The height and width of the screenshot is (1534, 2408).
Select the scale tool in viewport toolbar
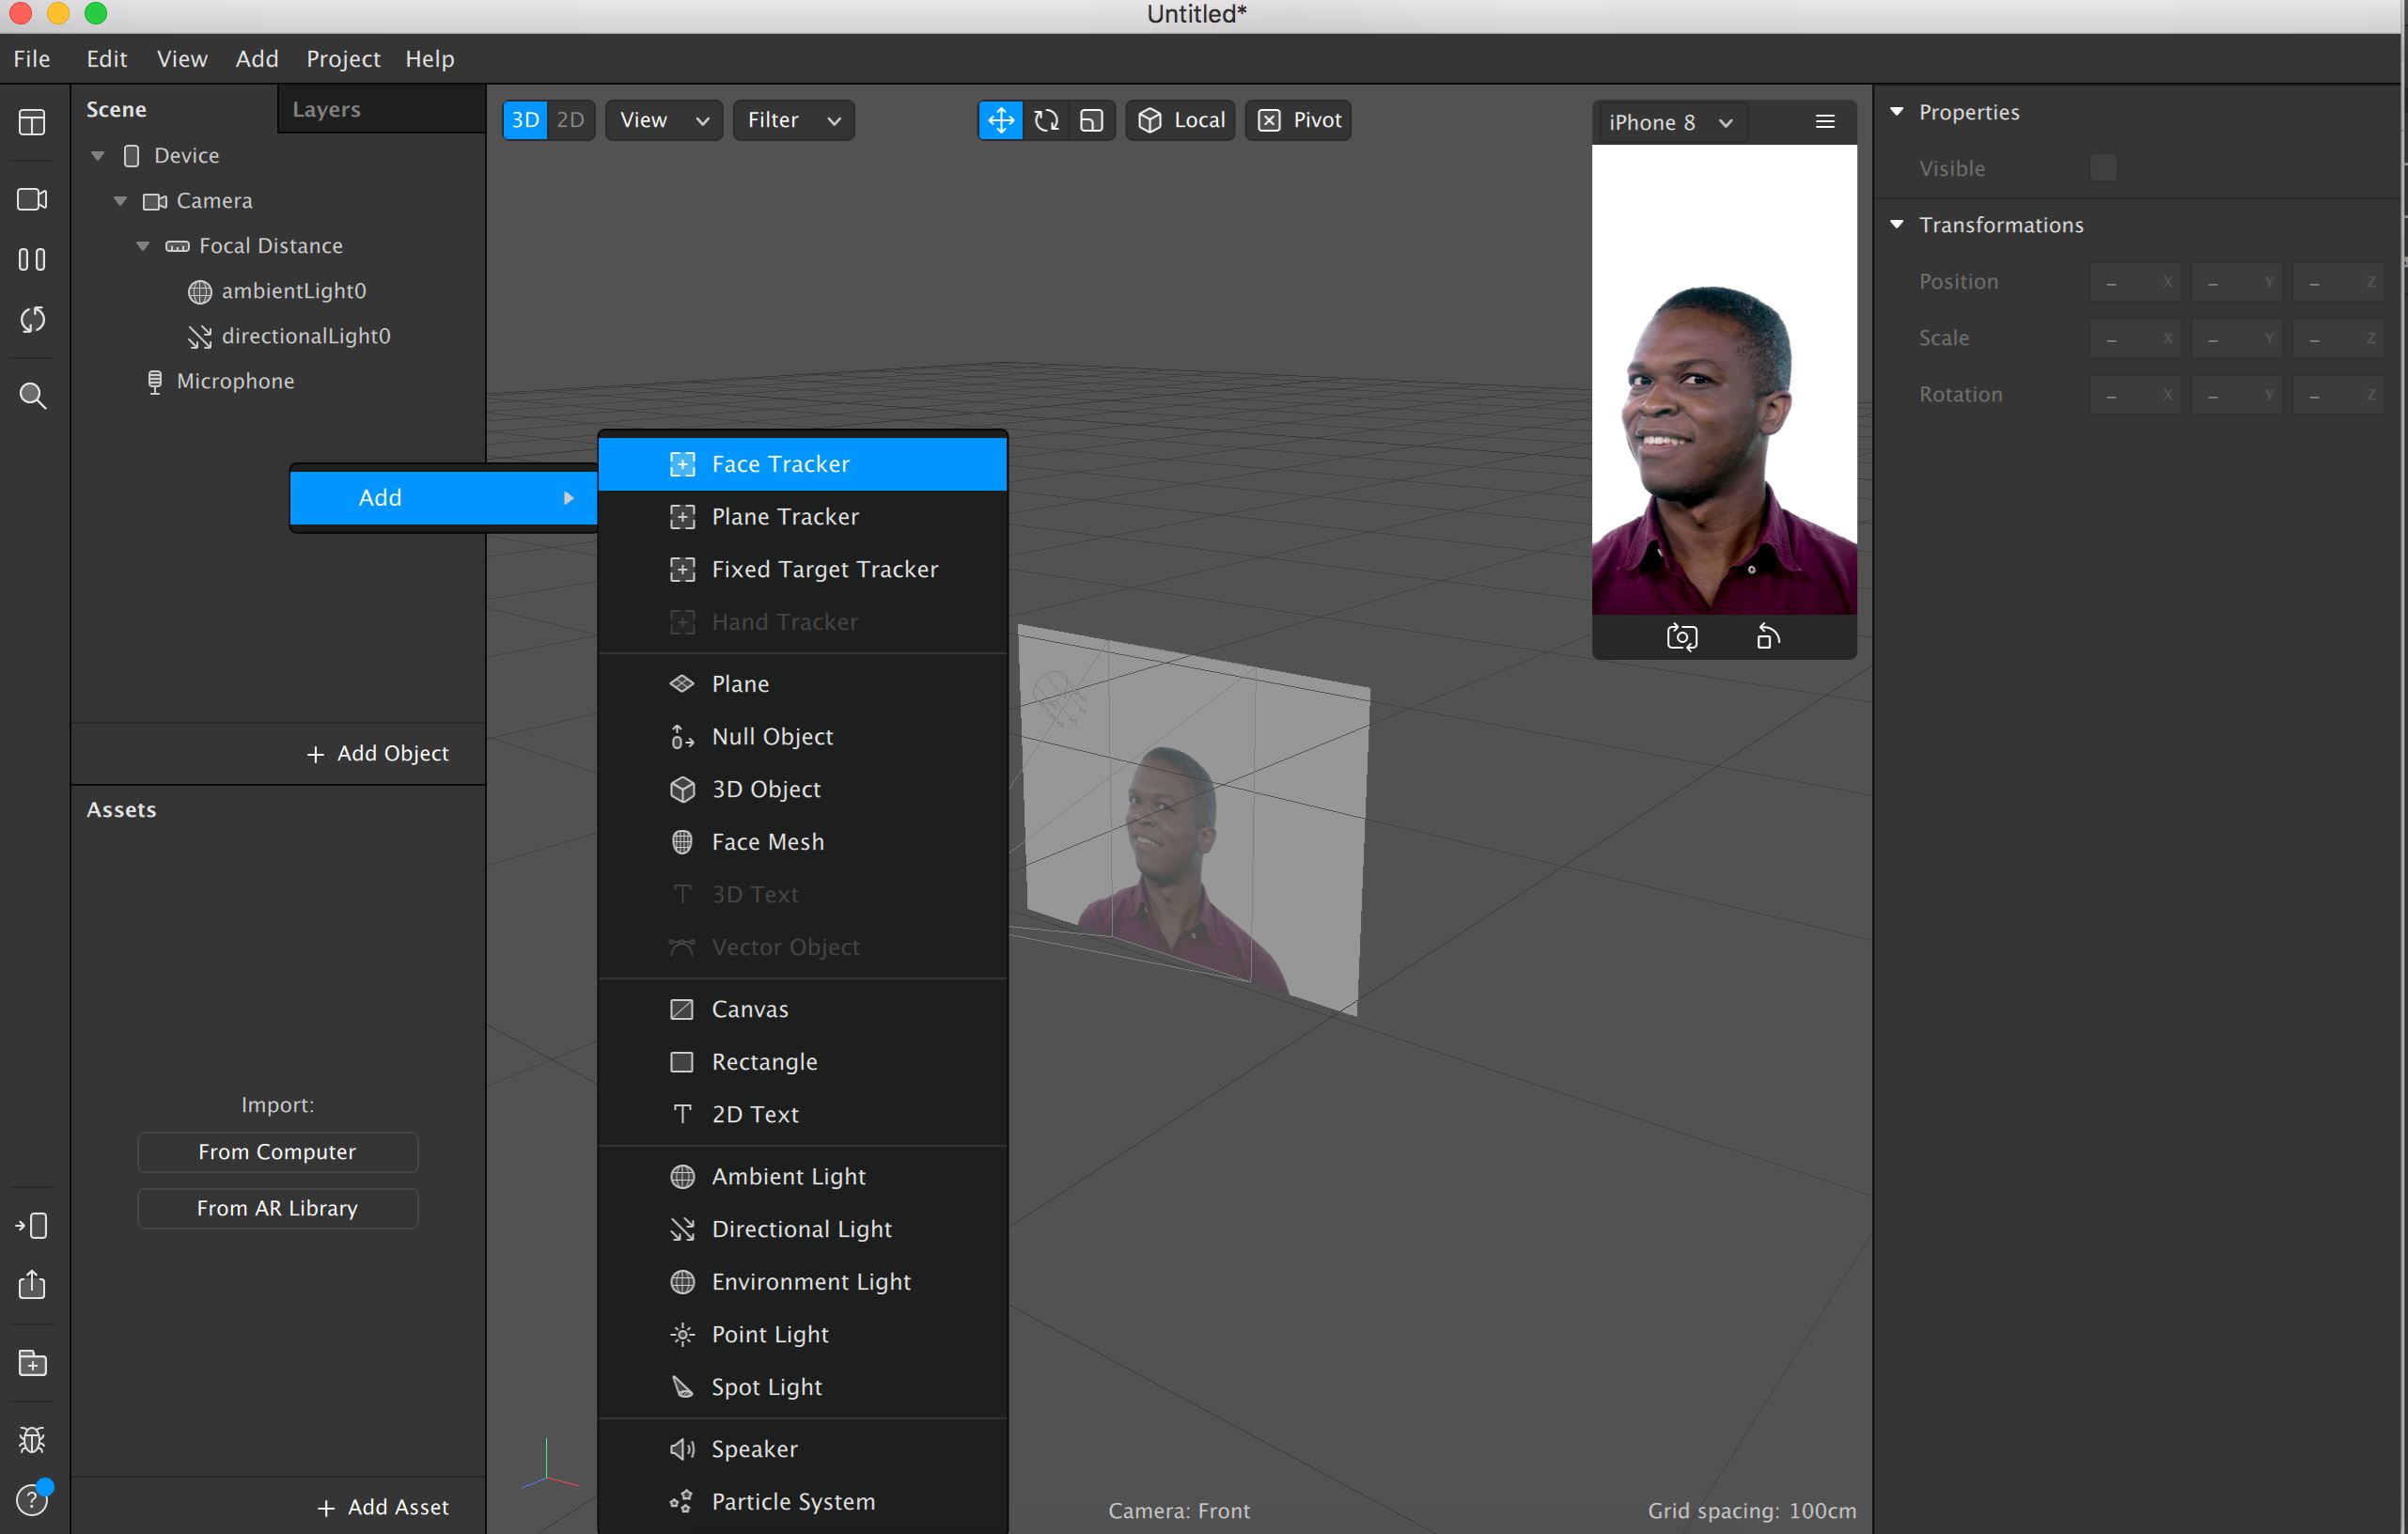point(1091,120)
